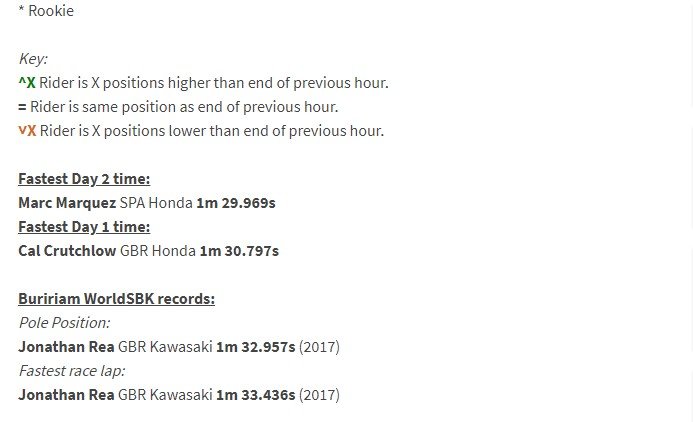Click the pole time 1m 32.957s
Image resolution: width=693 pixels, height=422 pixels.
pos(255,347)
